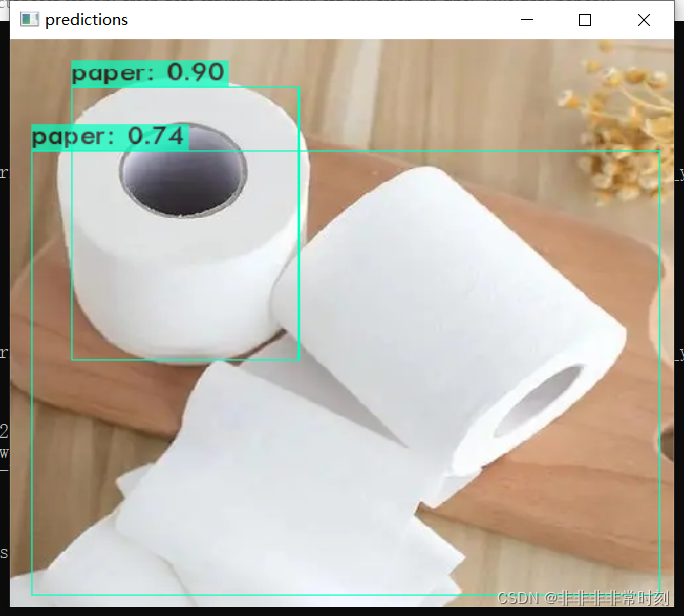Viewport: 684px width, 616px height.
Task: Close the predictions window
Action: (x=644, y=20)
